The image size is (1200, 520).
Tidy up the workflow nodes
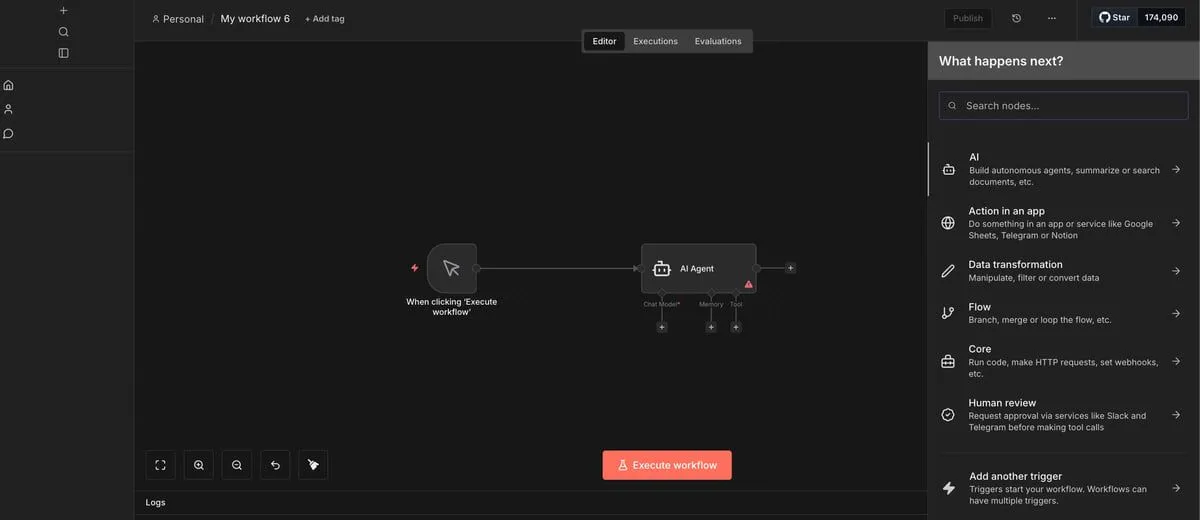[x=313, y=465]
